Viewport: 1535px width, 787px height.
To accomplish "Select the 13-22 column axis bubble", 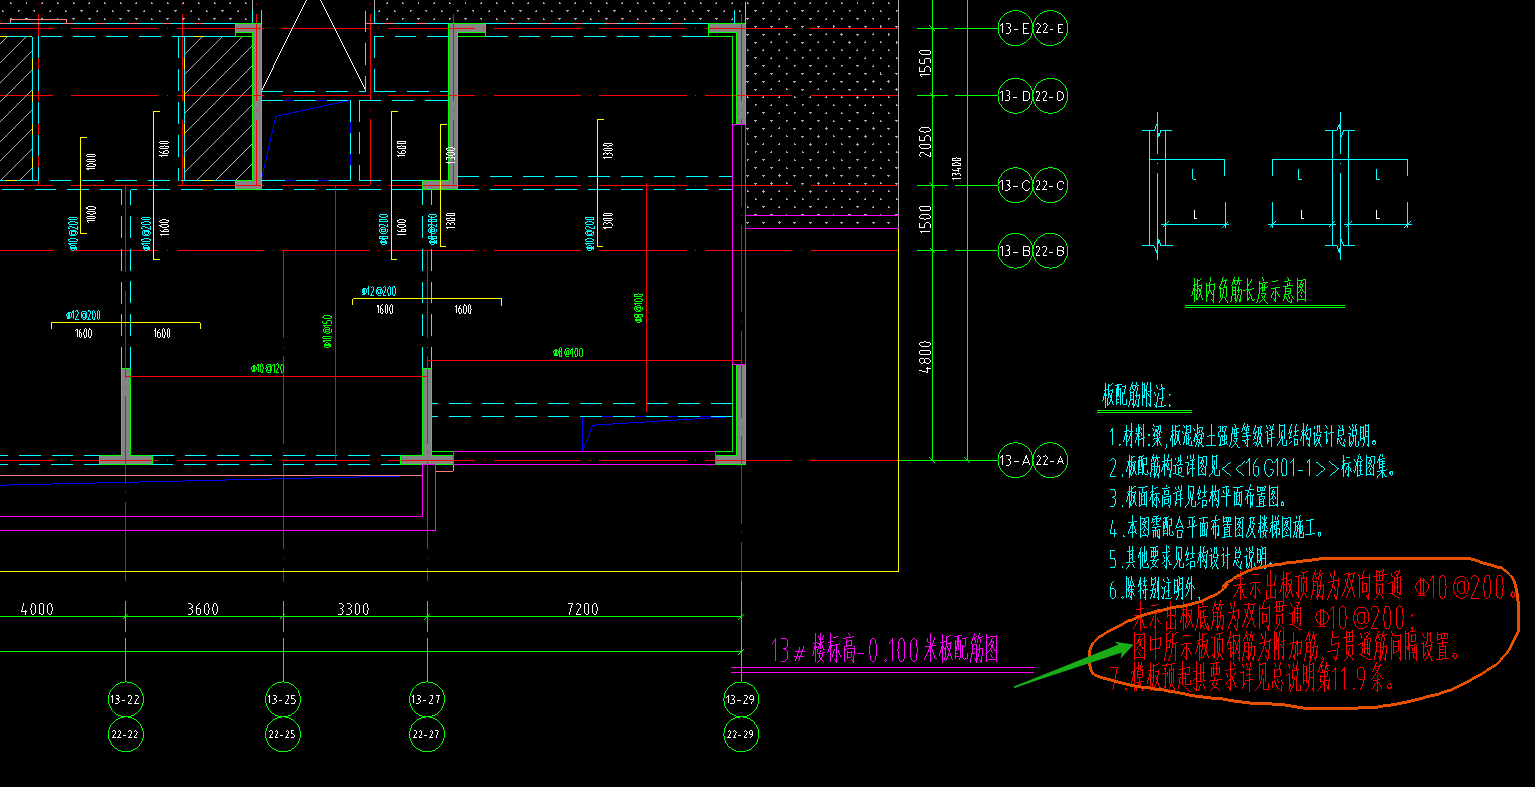I will point(125,699).
